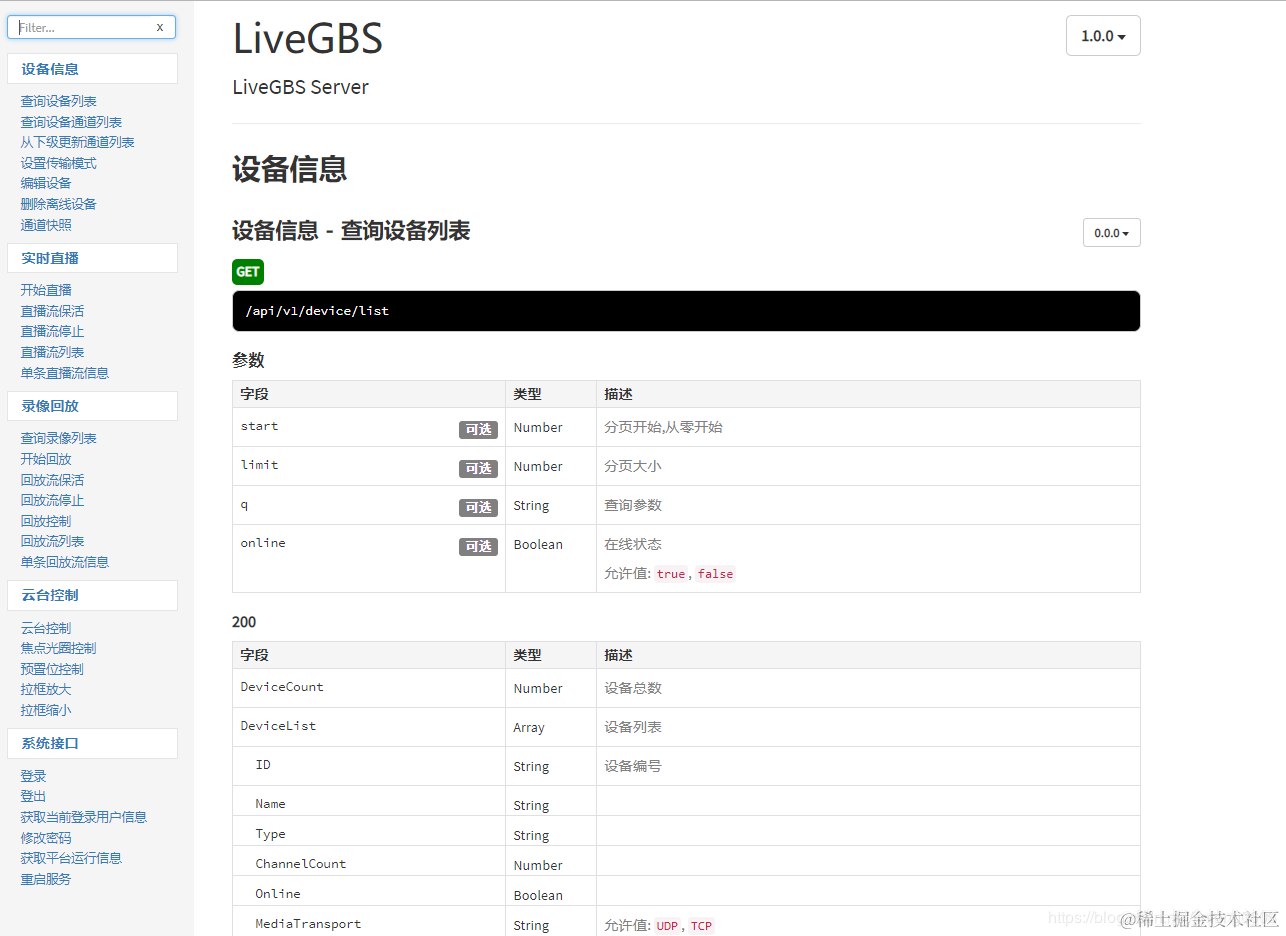This screenshot has width=1286, height=936.
Task: Click the LiveGBS page title
Action: 308,39
